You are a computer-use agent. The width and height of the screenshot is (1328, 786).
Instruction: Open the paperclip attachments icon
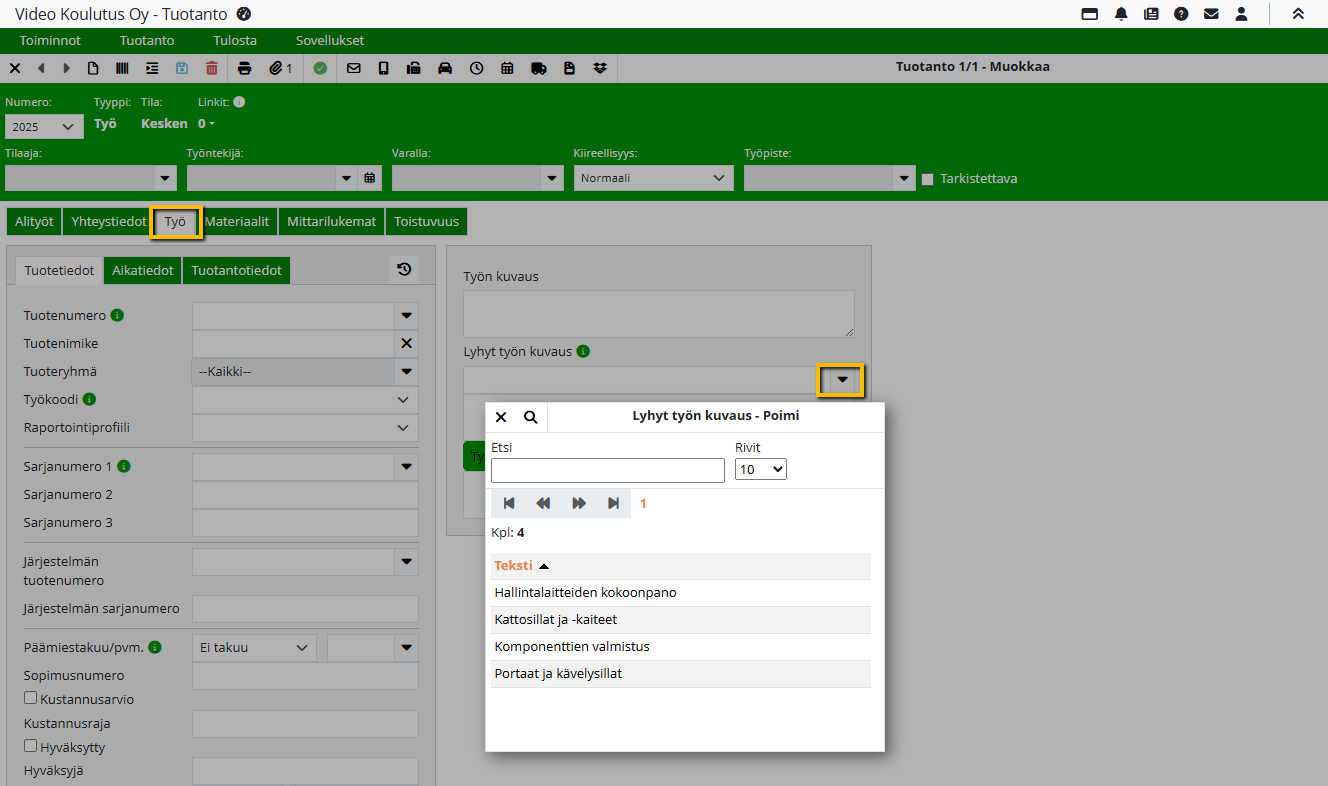click(x=280, y=68)
